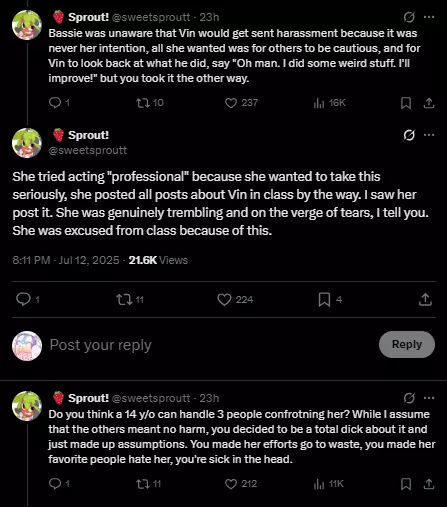Repost the main tweet showing 11 reposts
Screen dimensions: 447x507
124,299
